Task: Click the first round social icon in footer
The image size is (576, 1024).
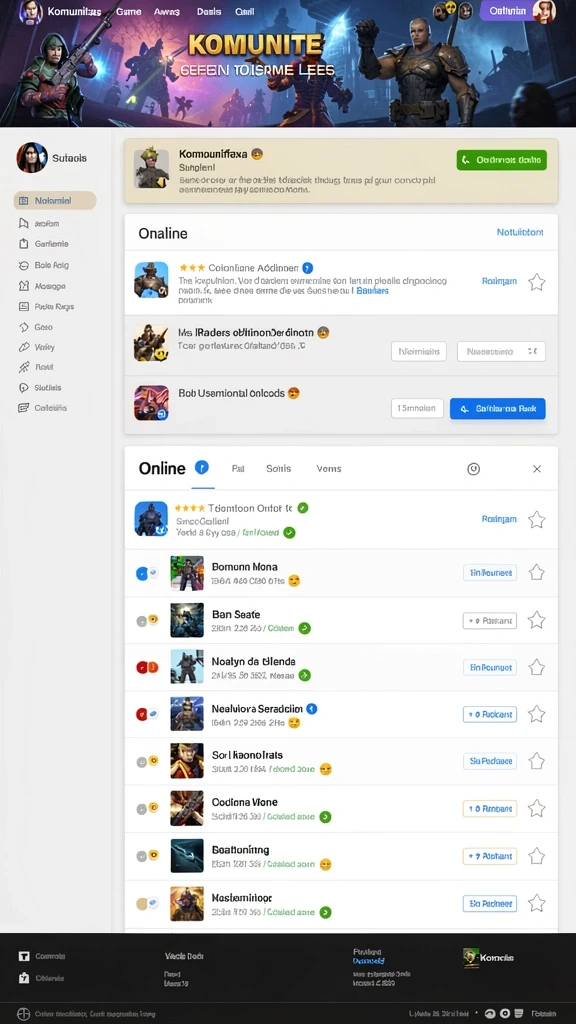Action: [x=490, y=1014]
